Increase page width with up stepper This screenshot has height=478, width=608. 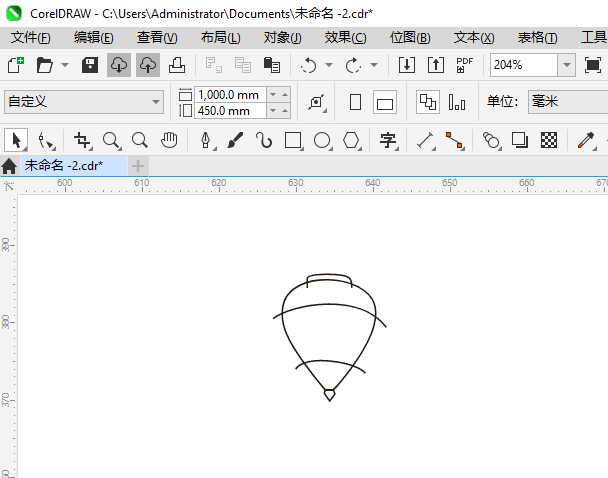tap(285, 95)
